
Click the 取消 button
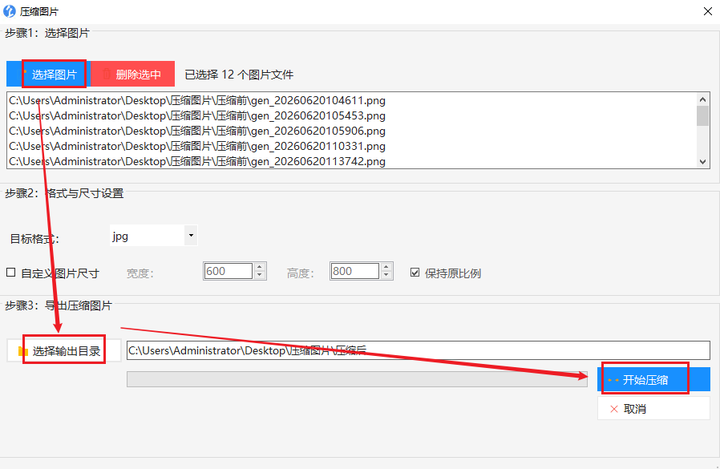coord(653,408)
